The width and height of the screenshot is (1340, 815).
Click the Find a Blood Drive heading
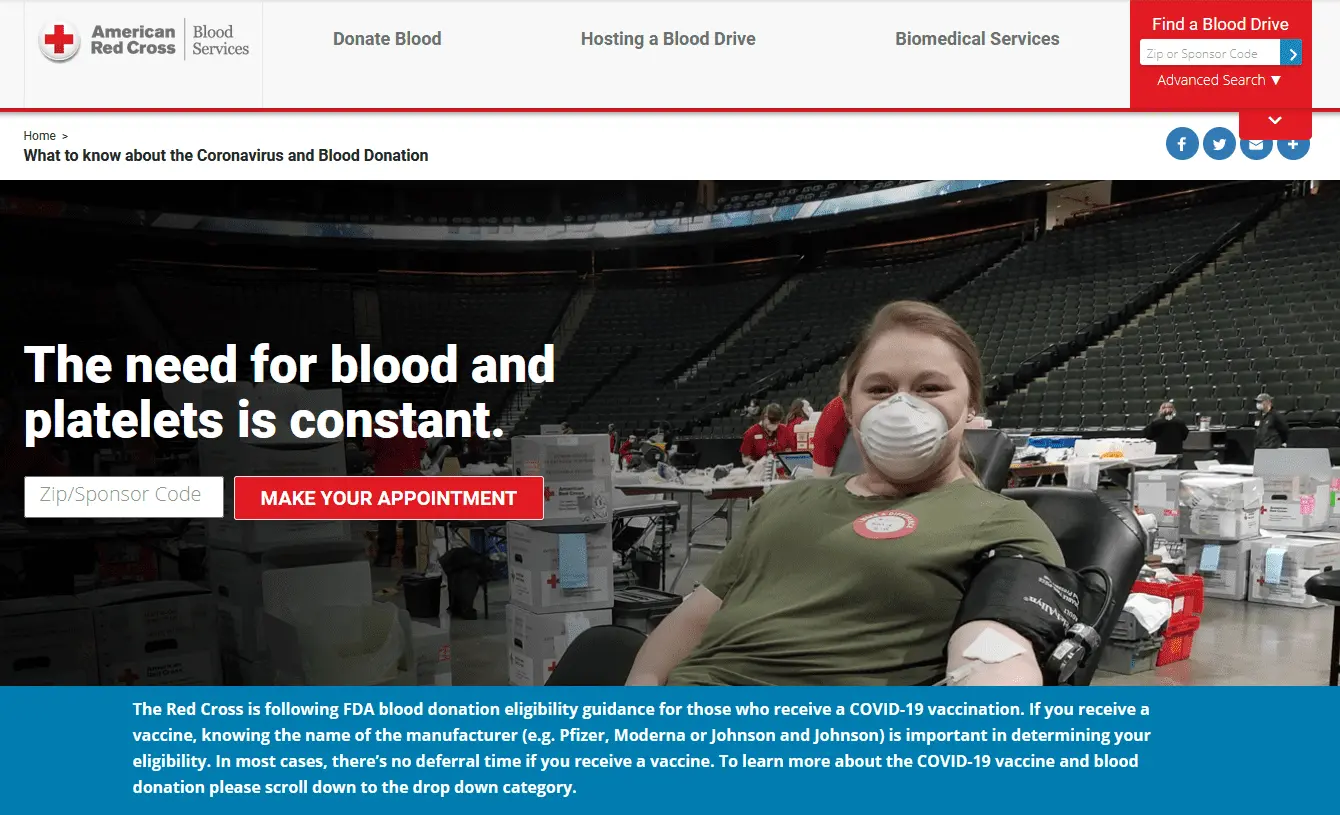1220,24
